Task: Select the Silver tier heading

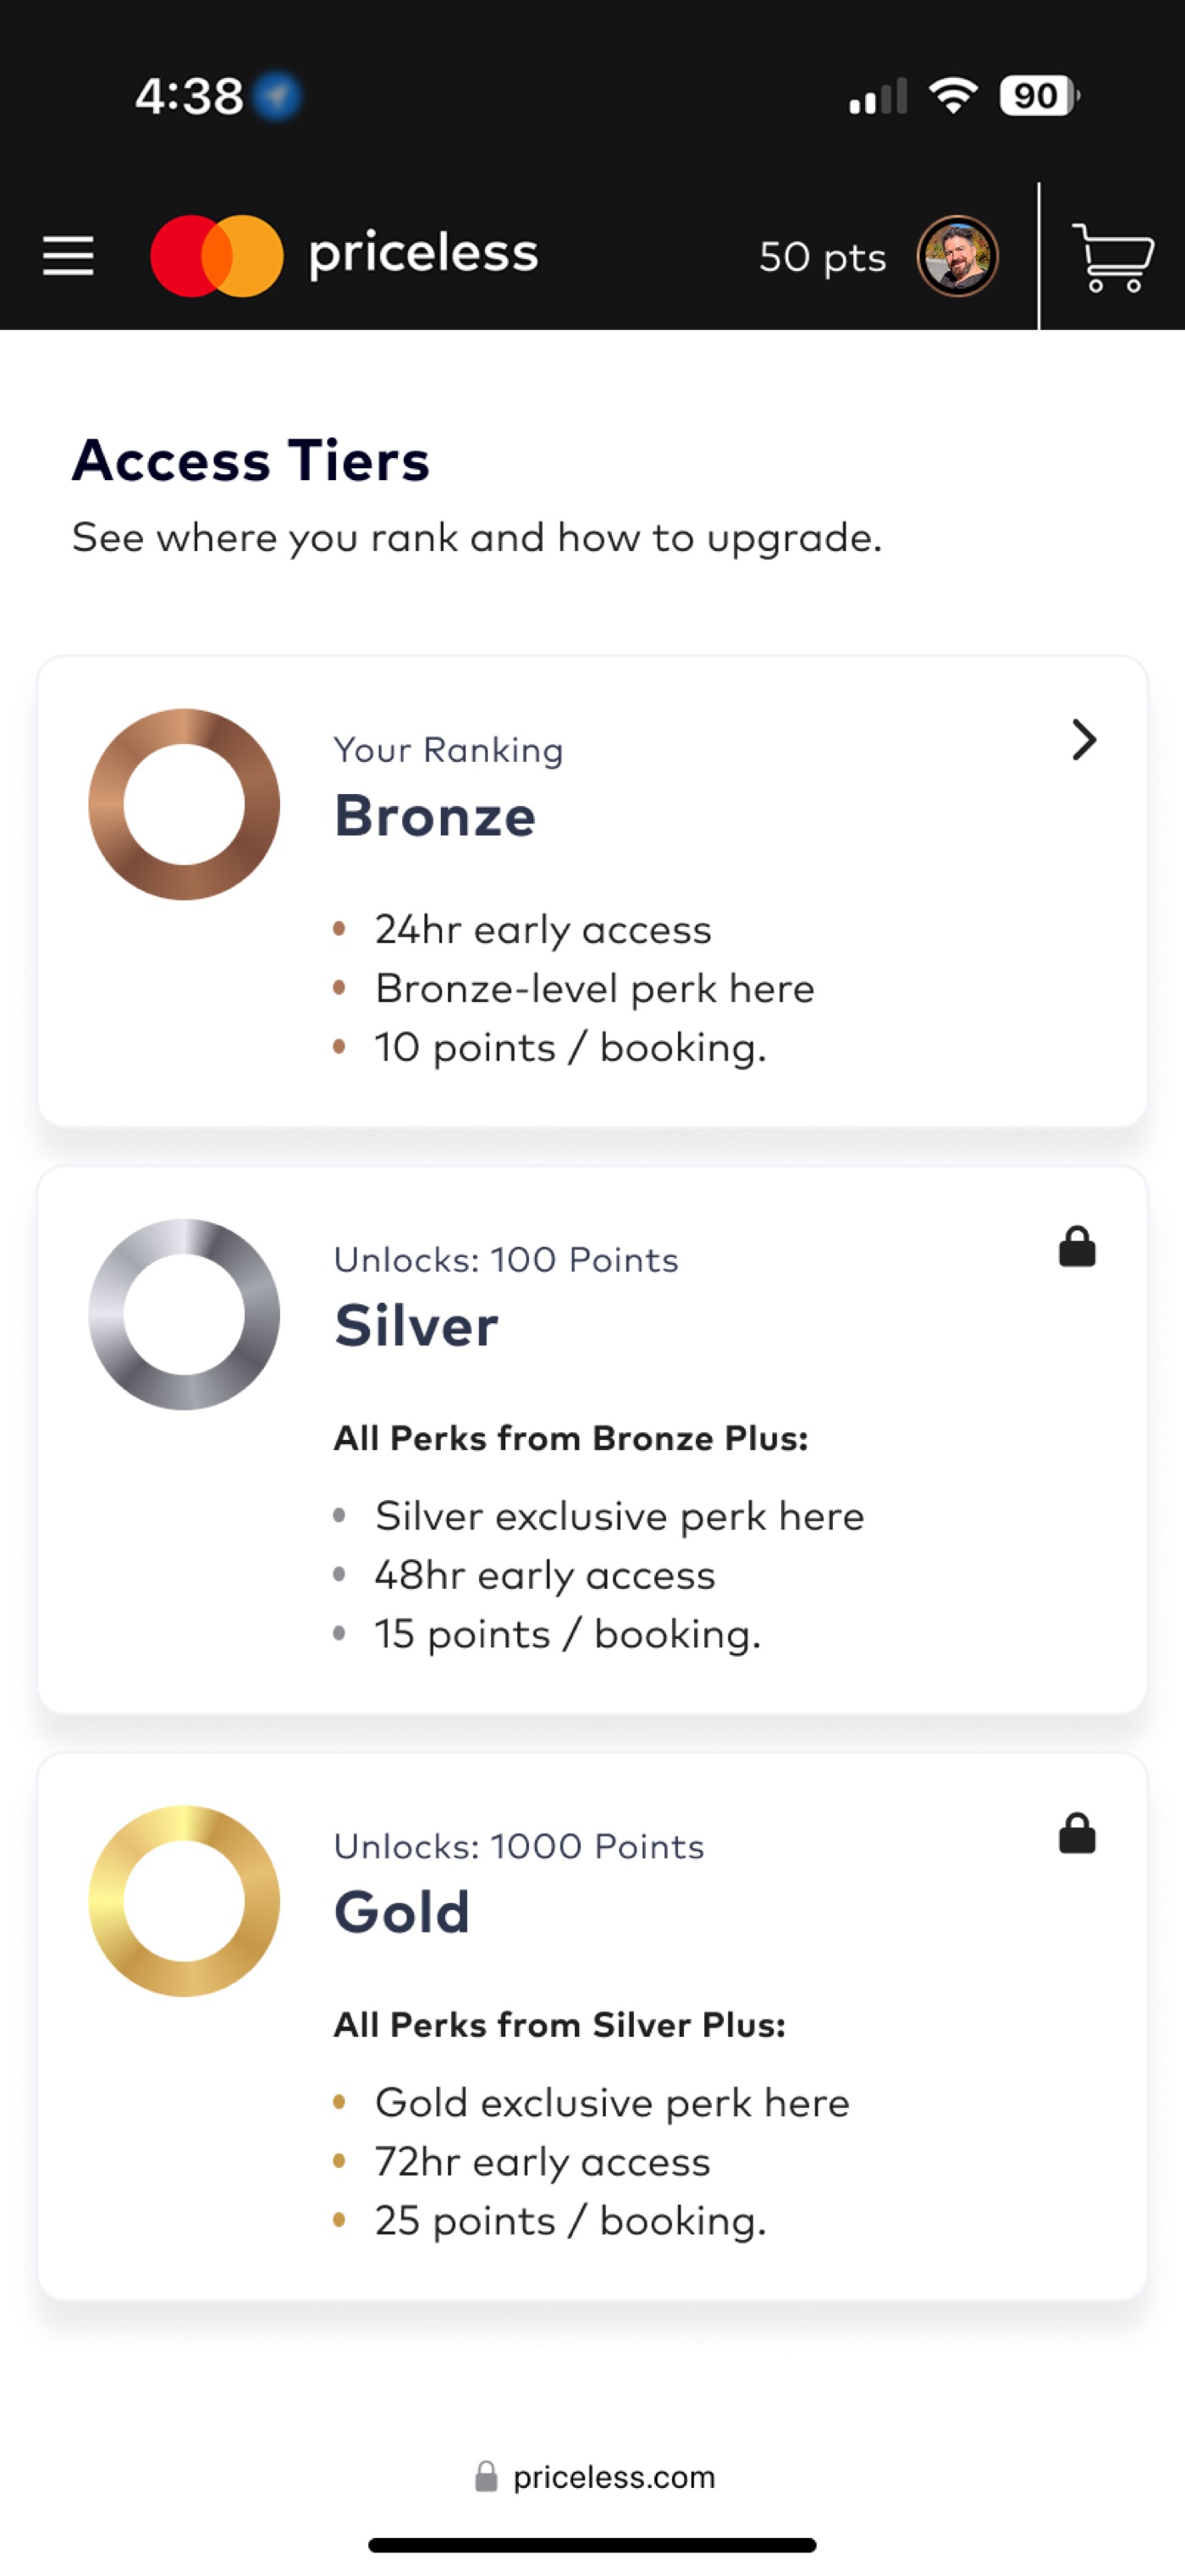Action: tap(416, 1326)
